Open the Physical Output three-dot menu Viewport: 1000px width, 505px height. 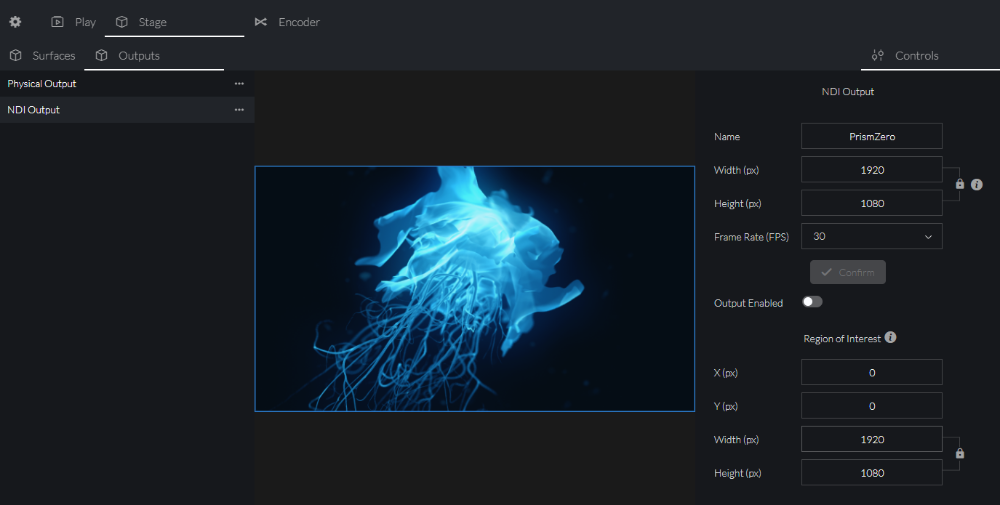pos(239,84)
